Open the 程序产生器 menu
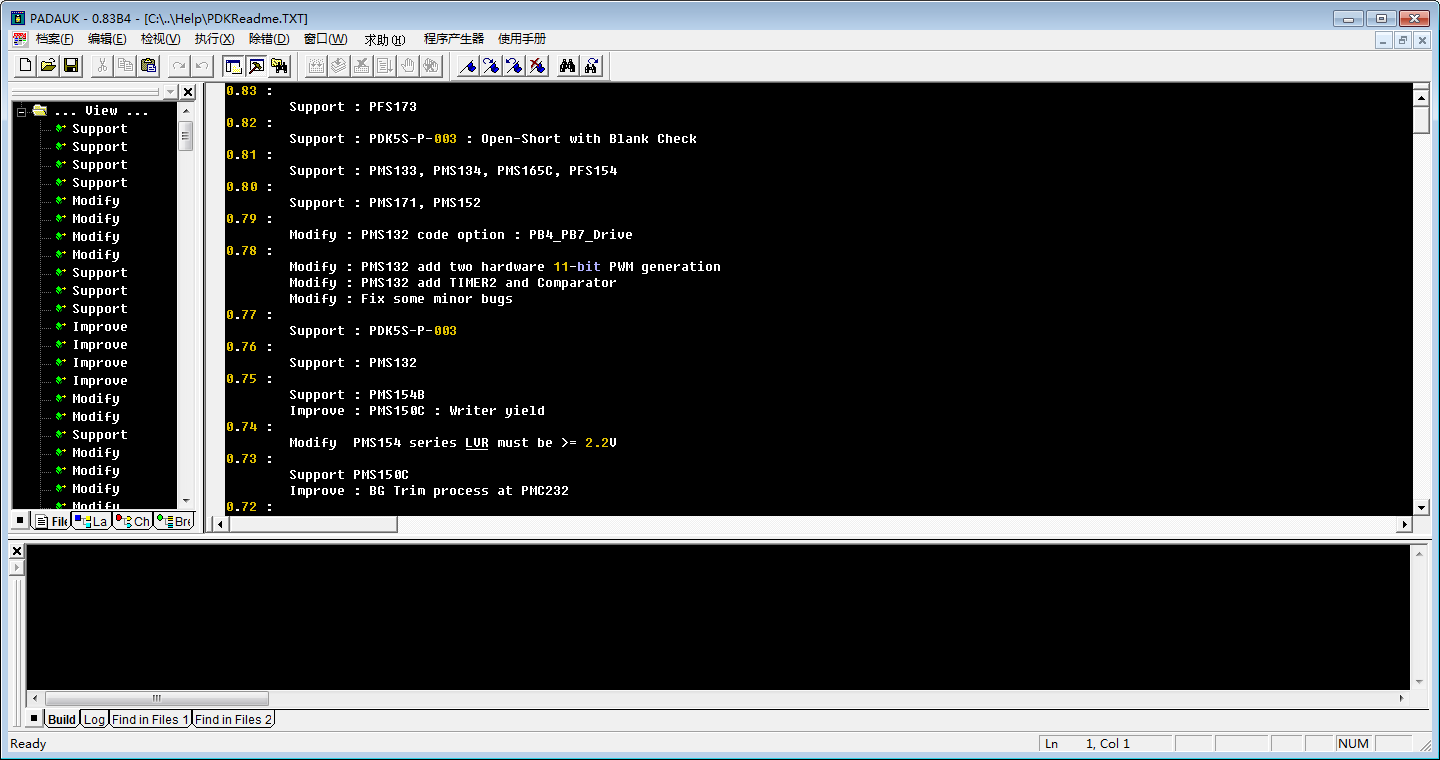 [454, 39]
